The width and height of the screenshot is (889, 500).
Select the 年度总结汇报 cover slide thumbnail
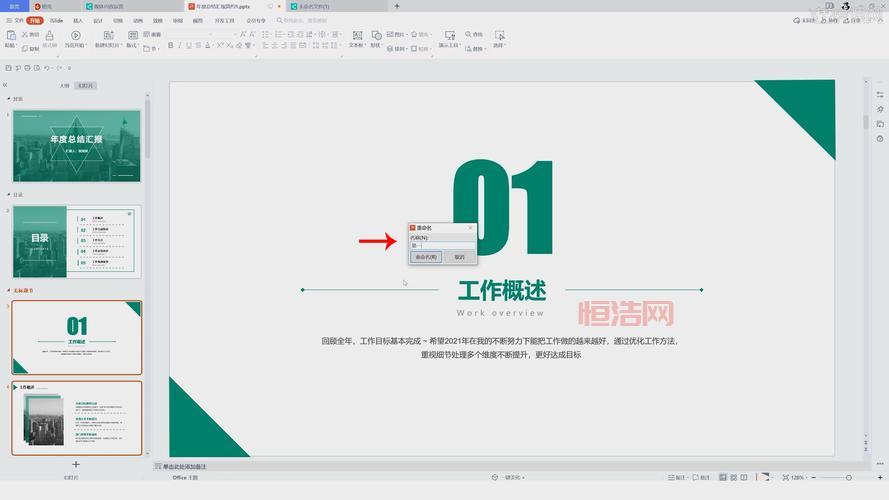coord(77,146)
